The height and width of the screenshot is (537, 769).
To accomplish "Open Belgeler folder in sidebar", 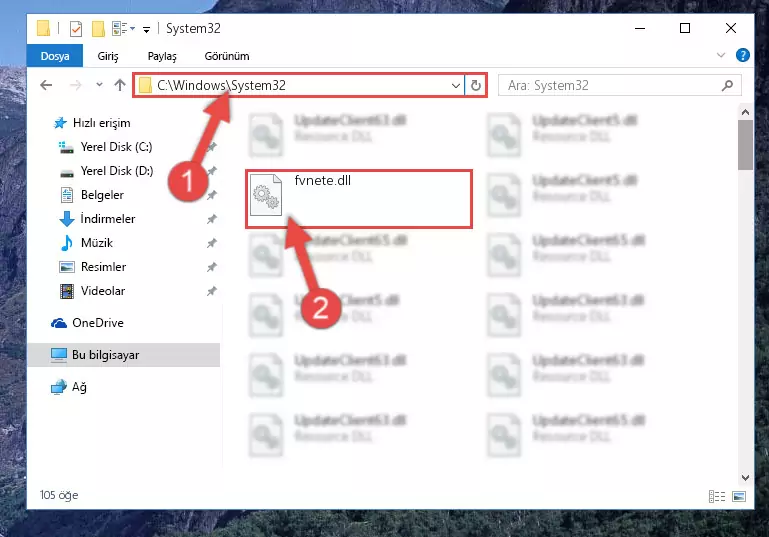I will [x=102, y=195].
